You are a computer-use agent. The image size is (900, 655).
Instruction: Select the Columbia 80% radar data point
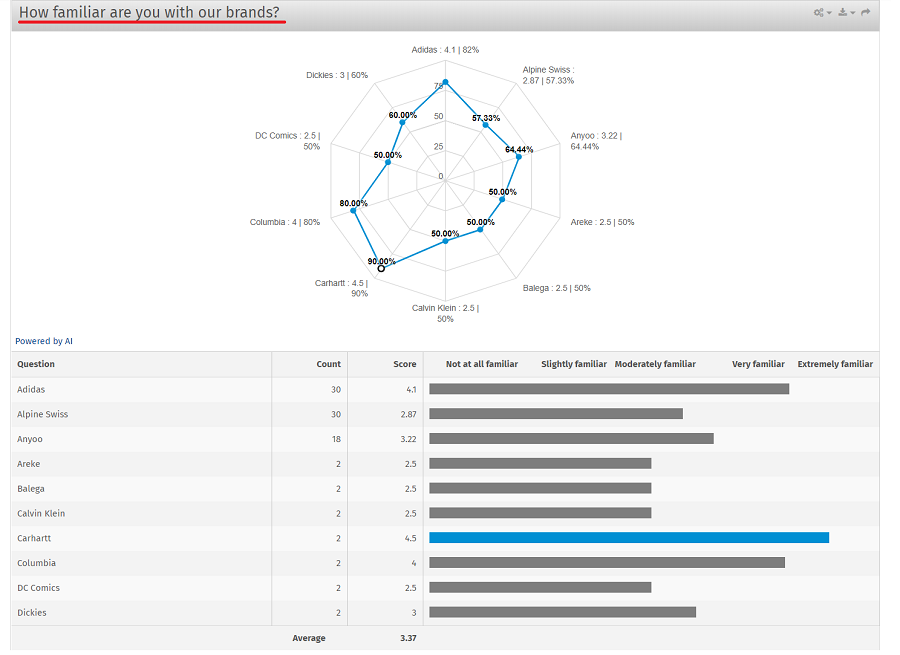353,210
